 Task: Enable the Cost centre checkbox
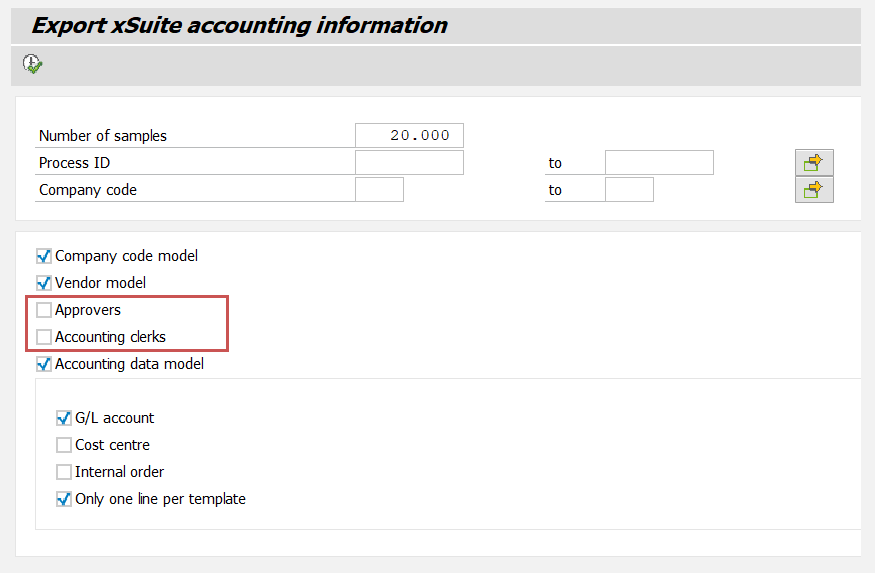pyautogui.click(x=64, y=445)
